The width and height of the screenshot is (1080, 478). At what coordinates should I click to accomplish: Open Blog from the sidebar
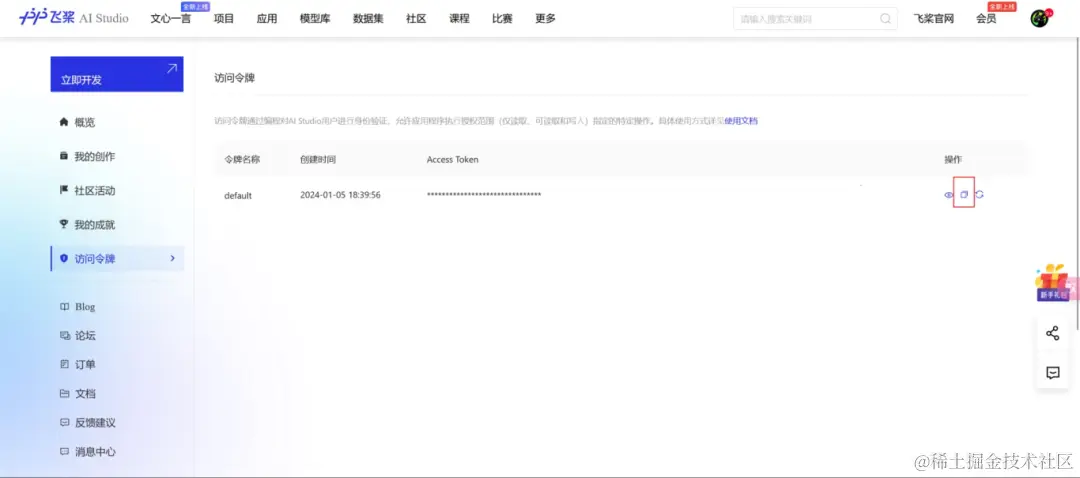click(85, 306)
